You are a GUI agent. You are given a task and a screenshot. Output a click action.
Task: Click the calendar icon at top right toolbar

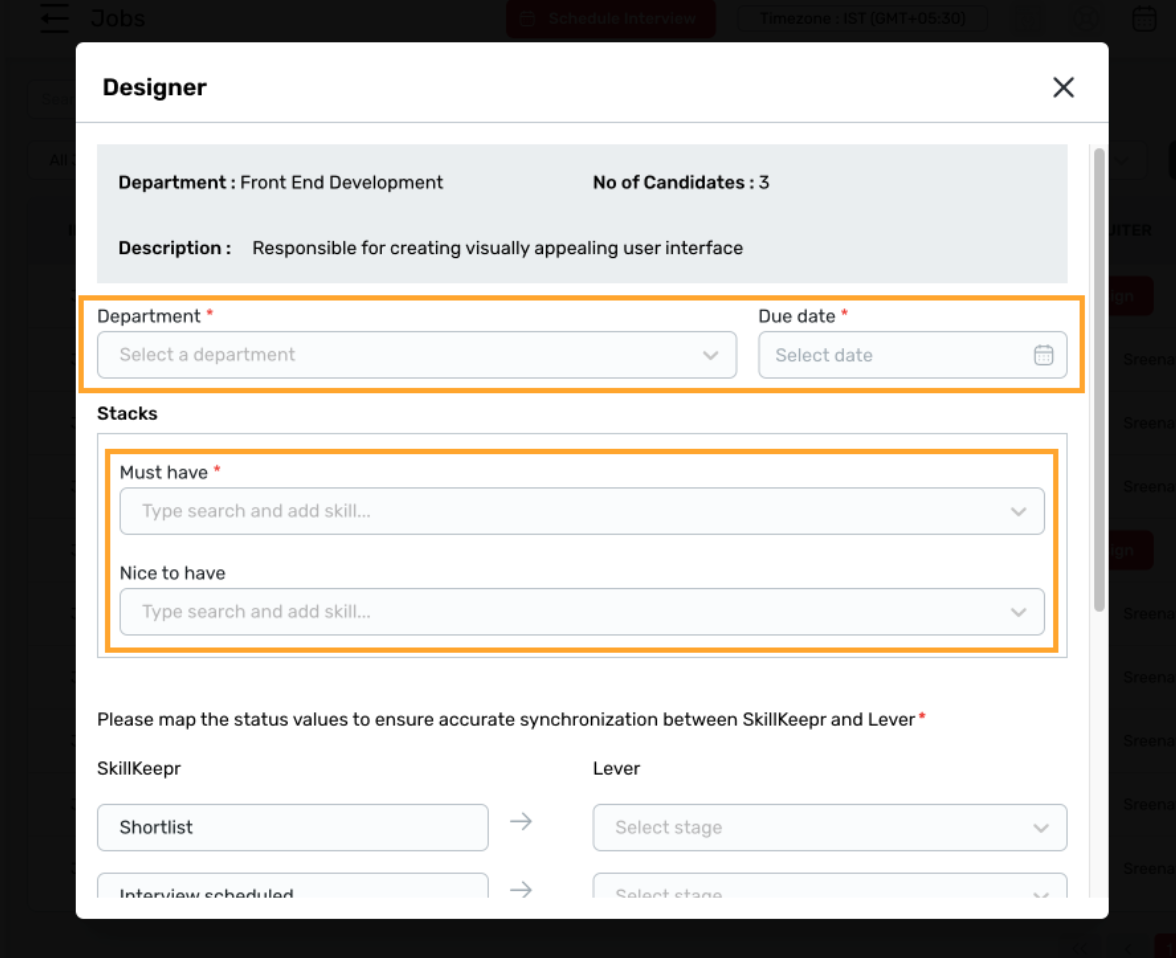pyautogui.click(x=1143, y=17)
